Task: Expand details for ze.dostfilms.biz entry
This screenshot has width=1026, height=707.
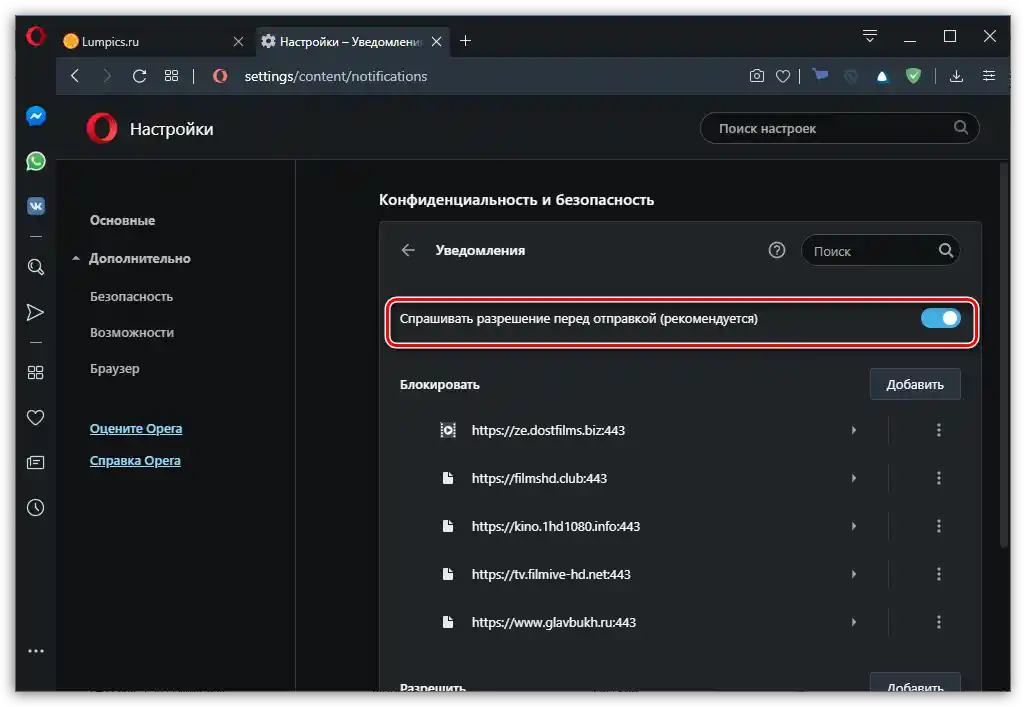Action: coord(853,430)
